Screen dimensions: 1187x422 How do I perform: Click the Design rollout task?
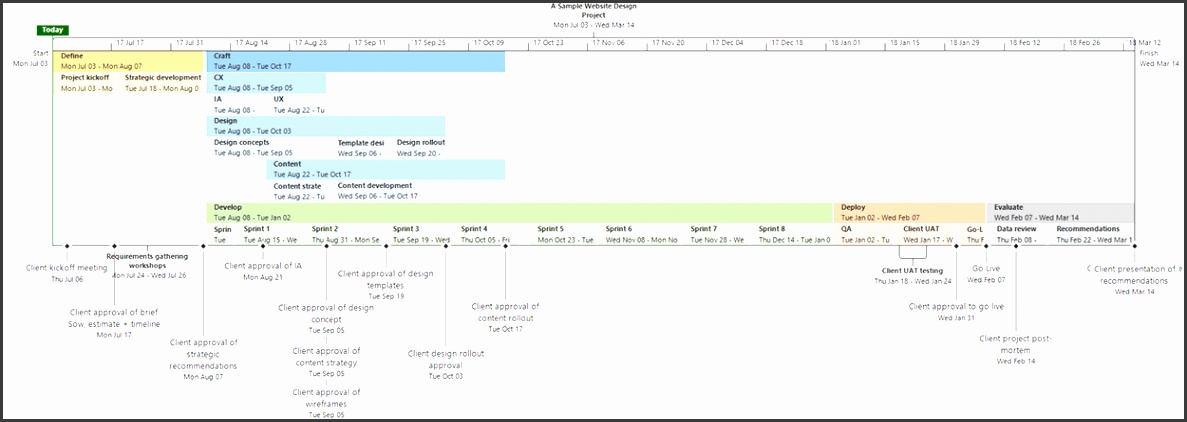point(421,147)
